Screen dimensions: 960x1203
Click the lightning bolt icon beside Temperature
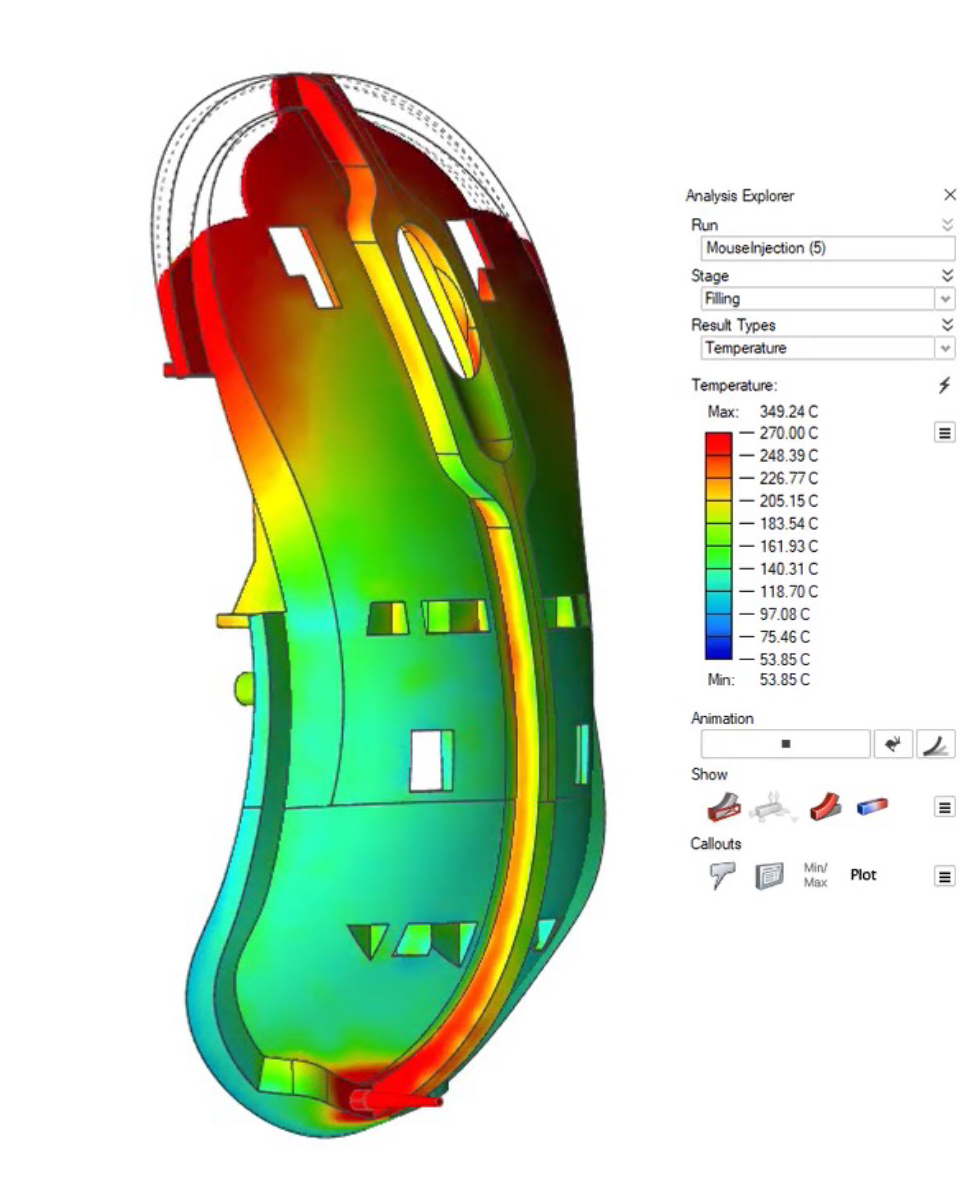pyautogui.click(x=943, y=385)
